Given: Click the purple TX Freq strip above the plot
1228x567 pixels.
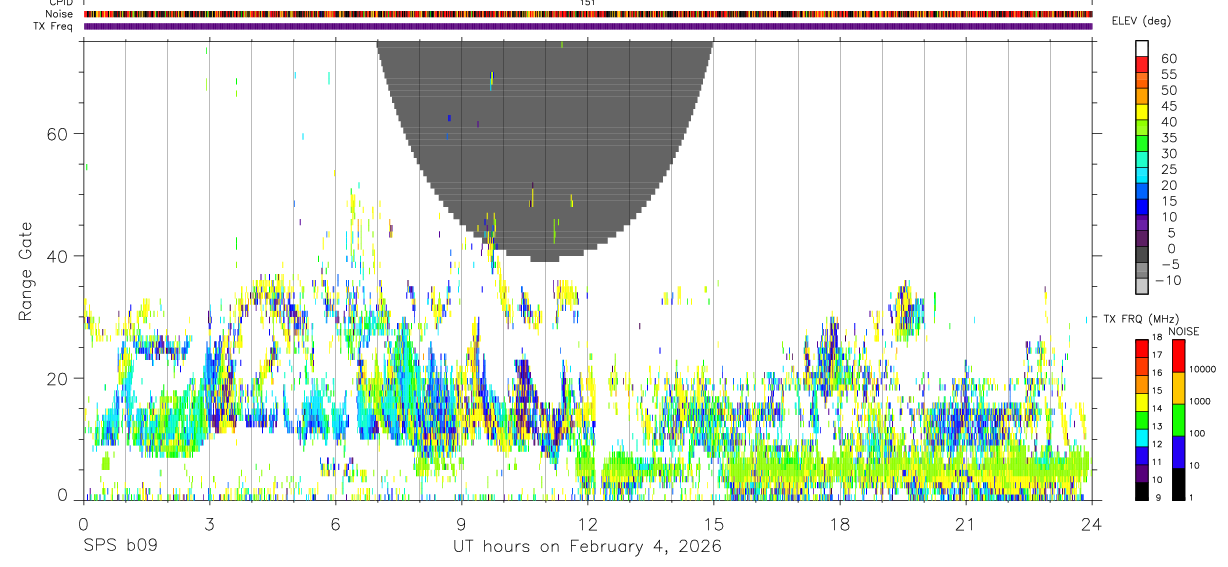Looking at the screenshot, I should point(588,26).
